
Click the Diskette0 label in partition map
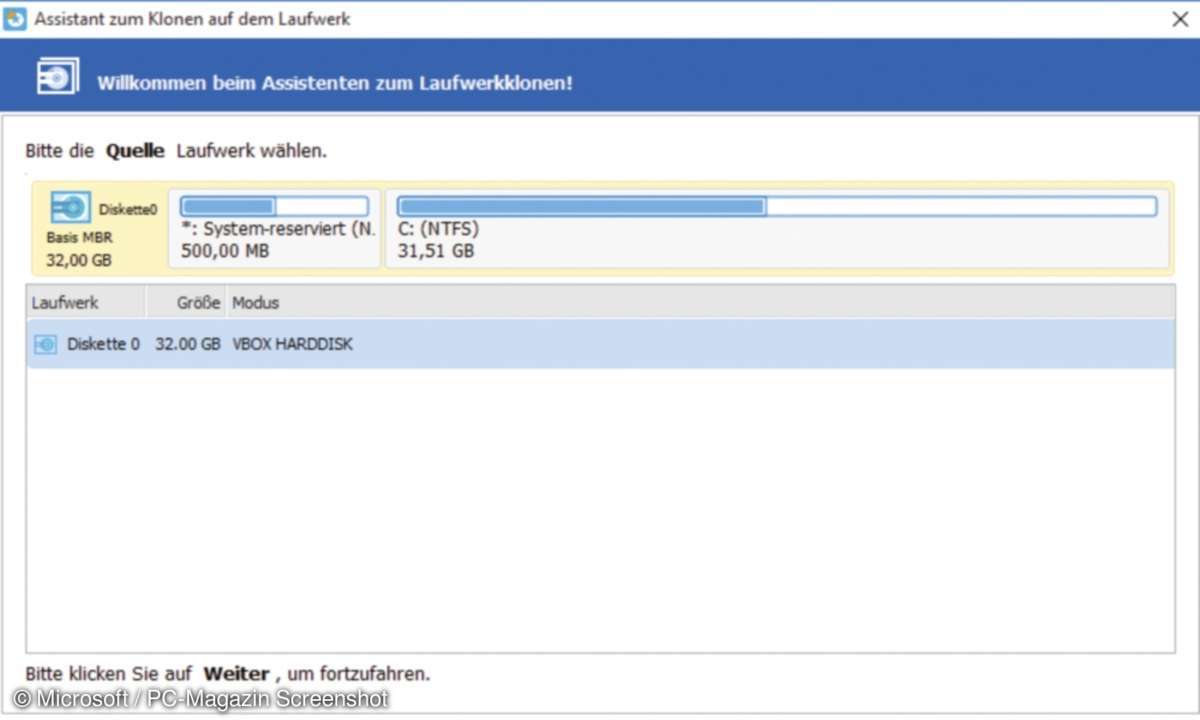pos(128,210)
